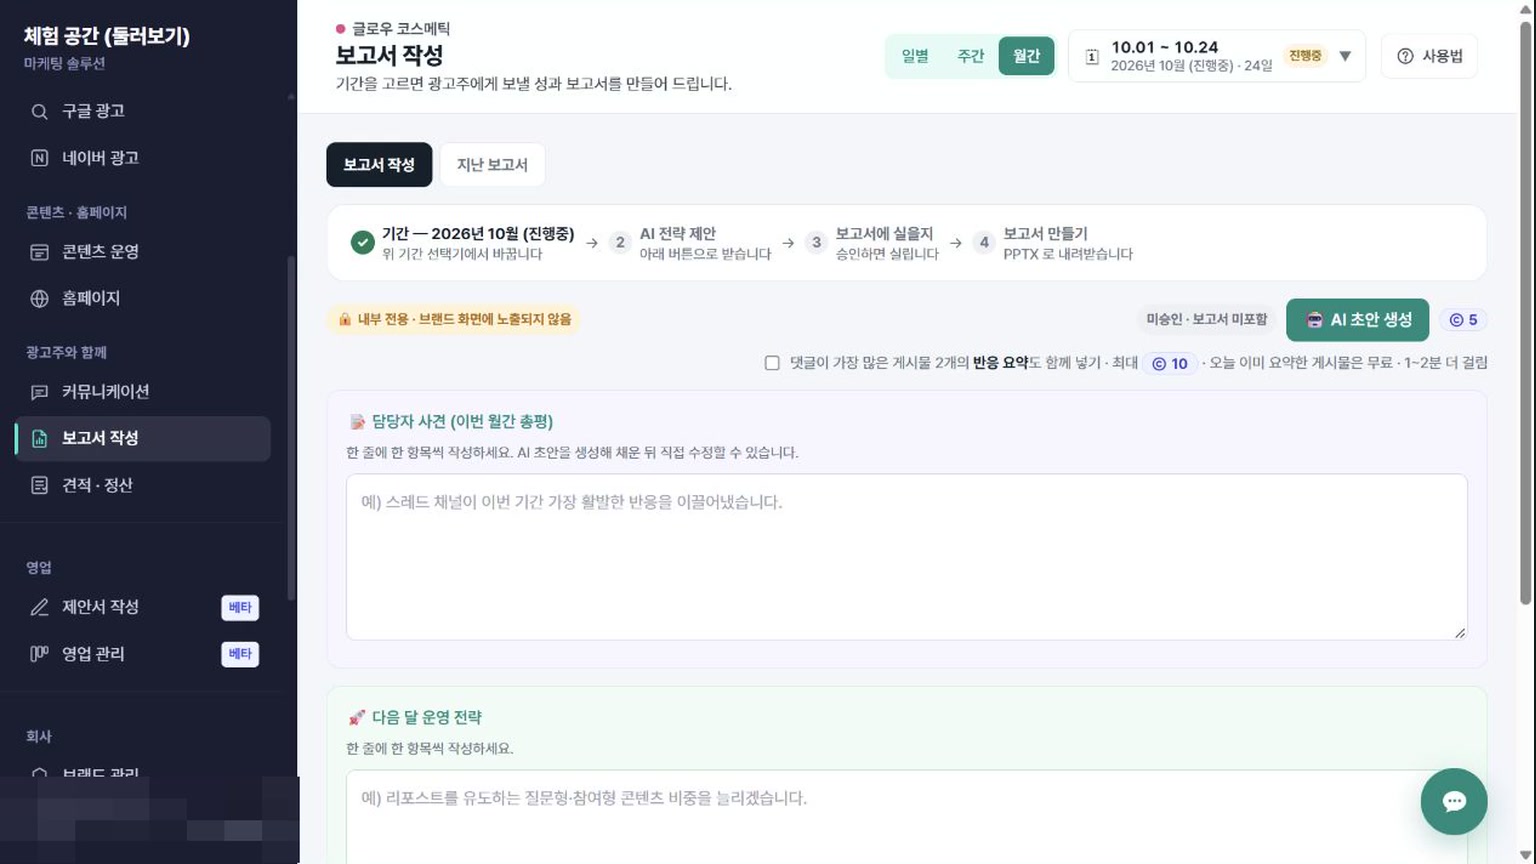Click the credit badge showing 5
Screen dimensions: 1536x864
pyautogui.click(x=1463, y=320)
